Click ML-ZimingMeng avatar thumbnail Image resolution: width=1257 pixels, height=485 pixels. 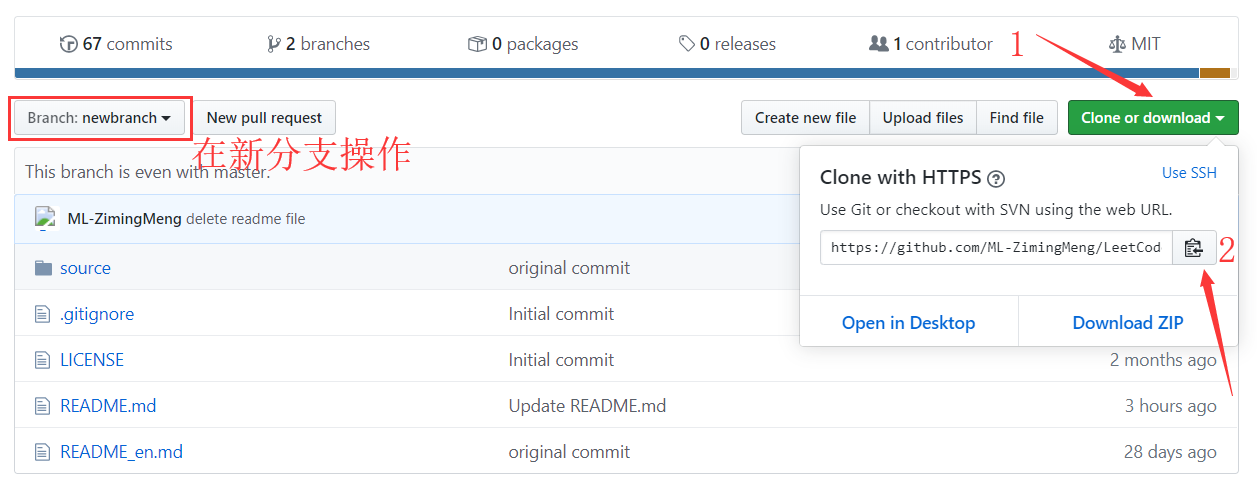[x=45, y=218]
